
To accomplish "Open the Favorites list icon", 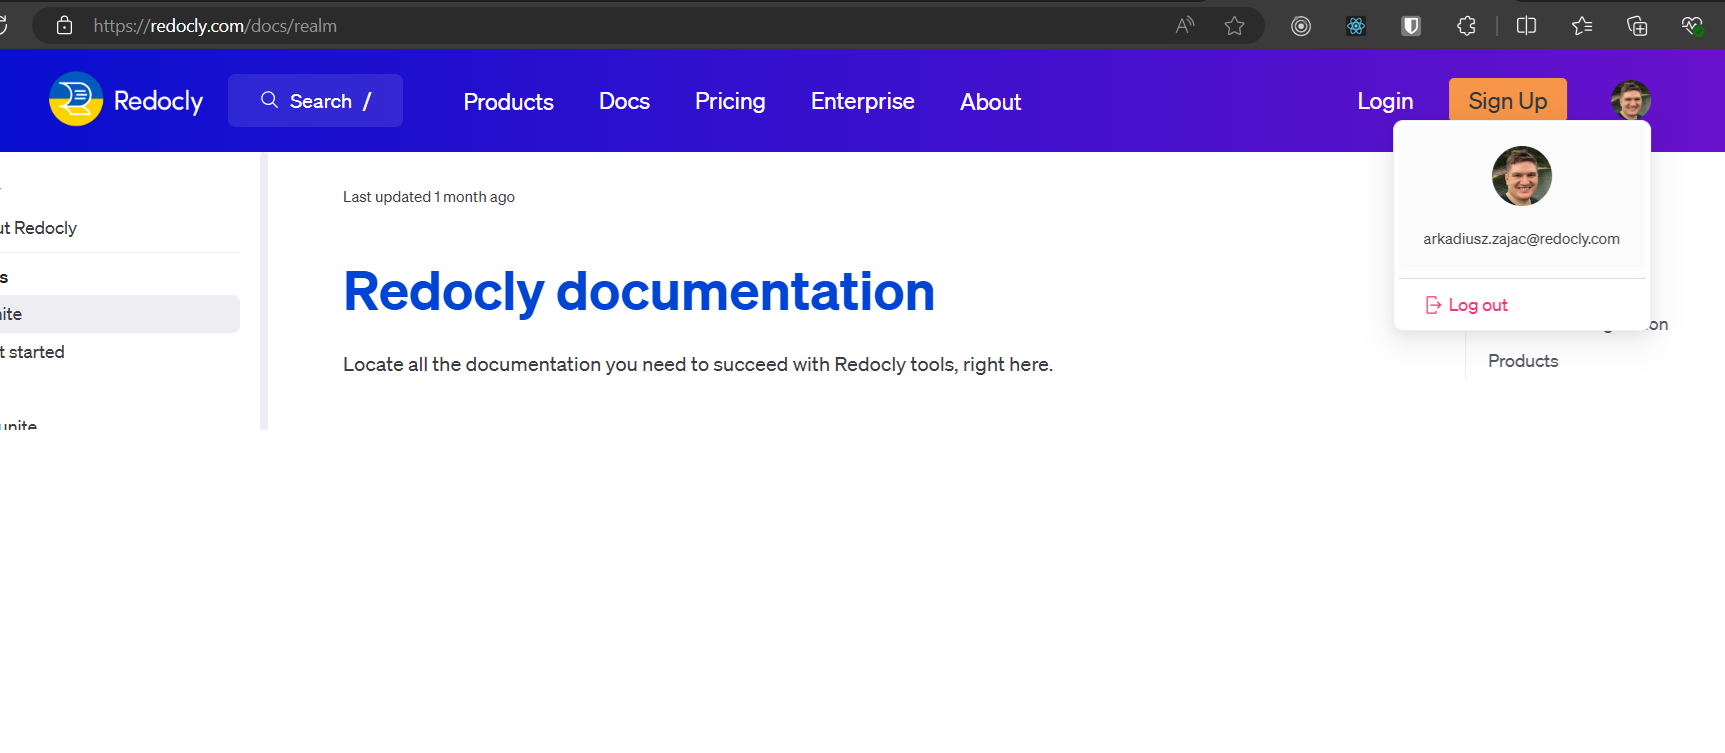I will (1582, 26).
